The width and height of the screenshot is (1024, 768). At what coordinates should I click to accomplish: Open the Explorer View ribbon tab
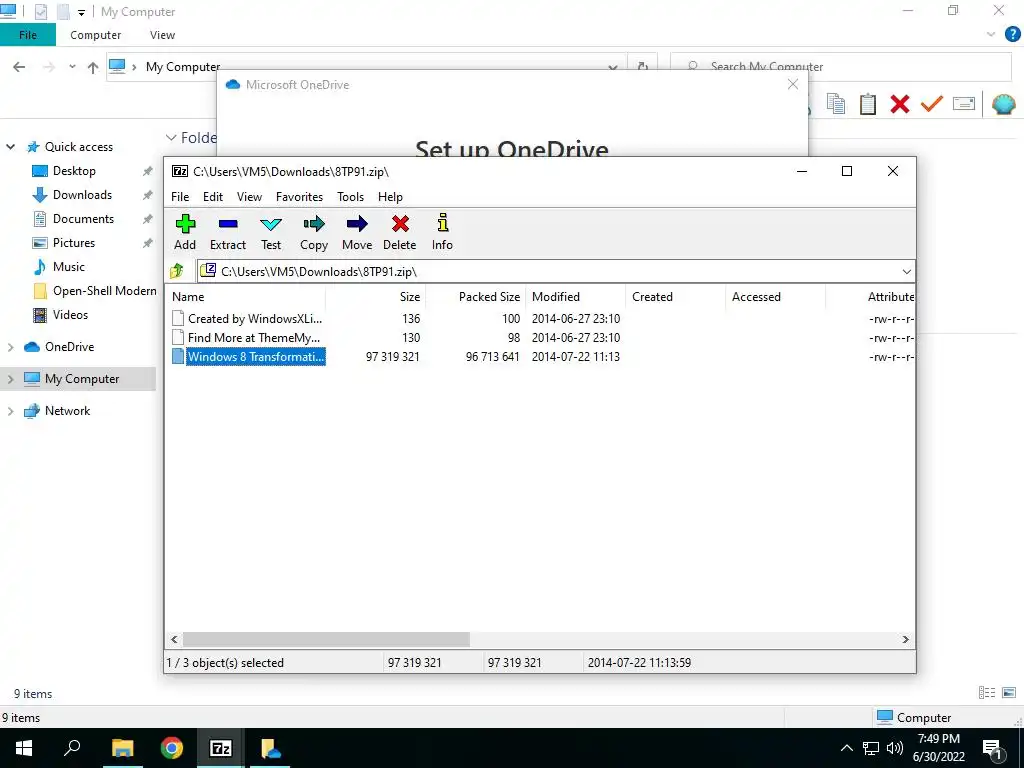click(163, 35)
